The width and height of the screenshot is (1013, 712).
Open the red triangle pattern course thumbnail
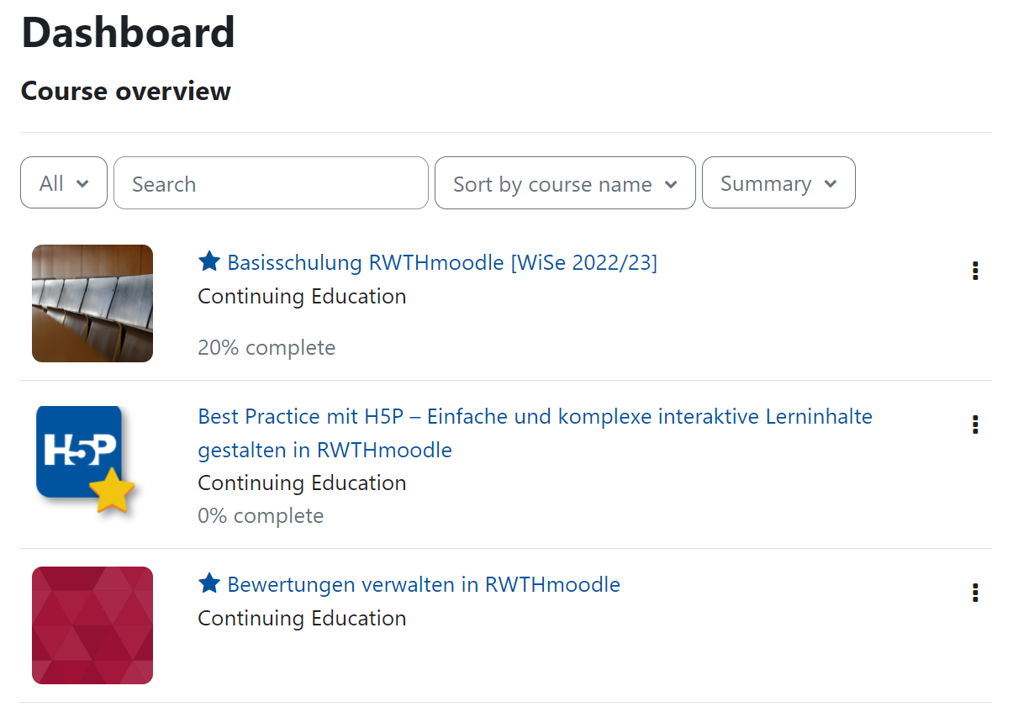click(92, 625)
